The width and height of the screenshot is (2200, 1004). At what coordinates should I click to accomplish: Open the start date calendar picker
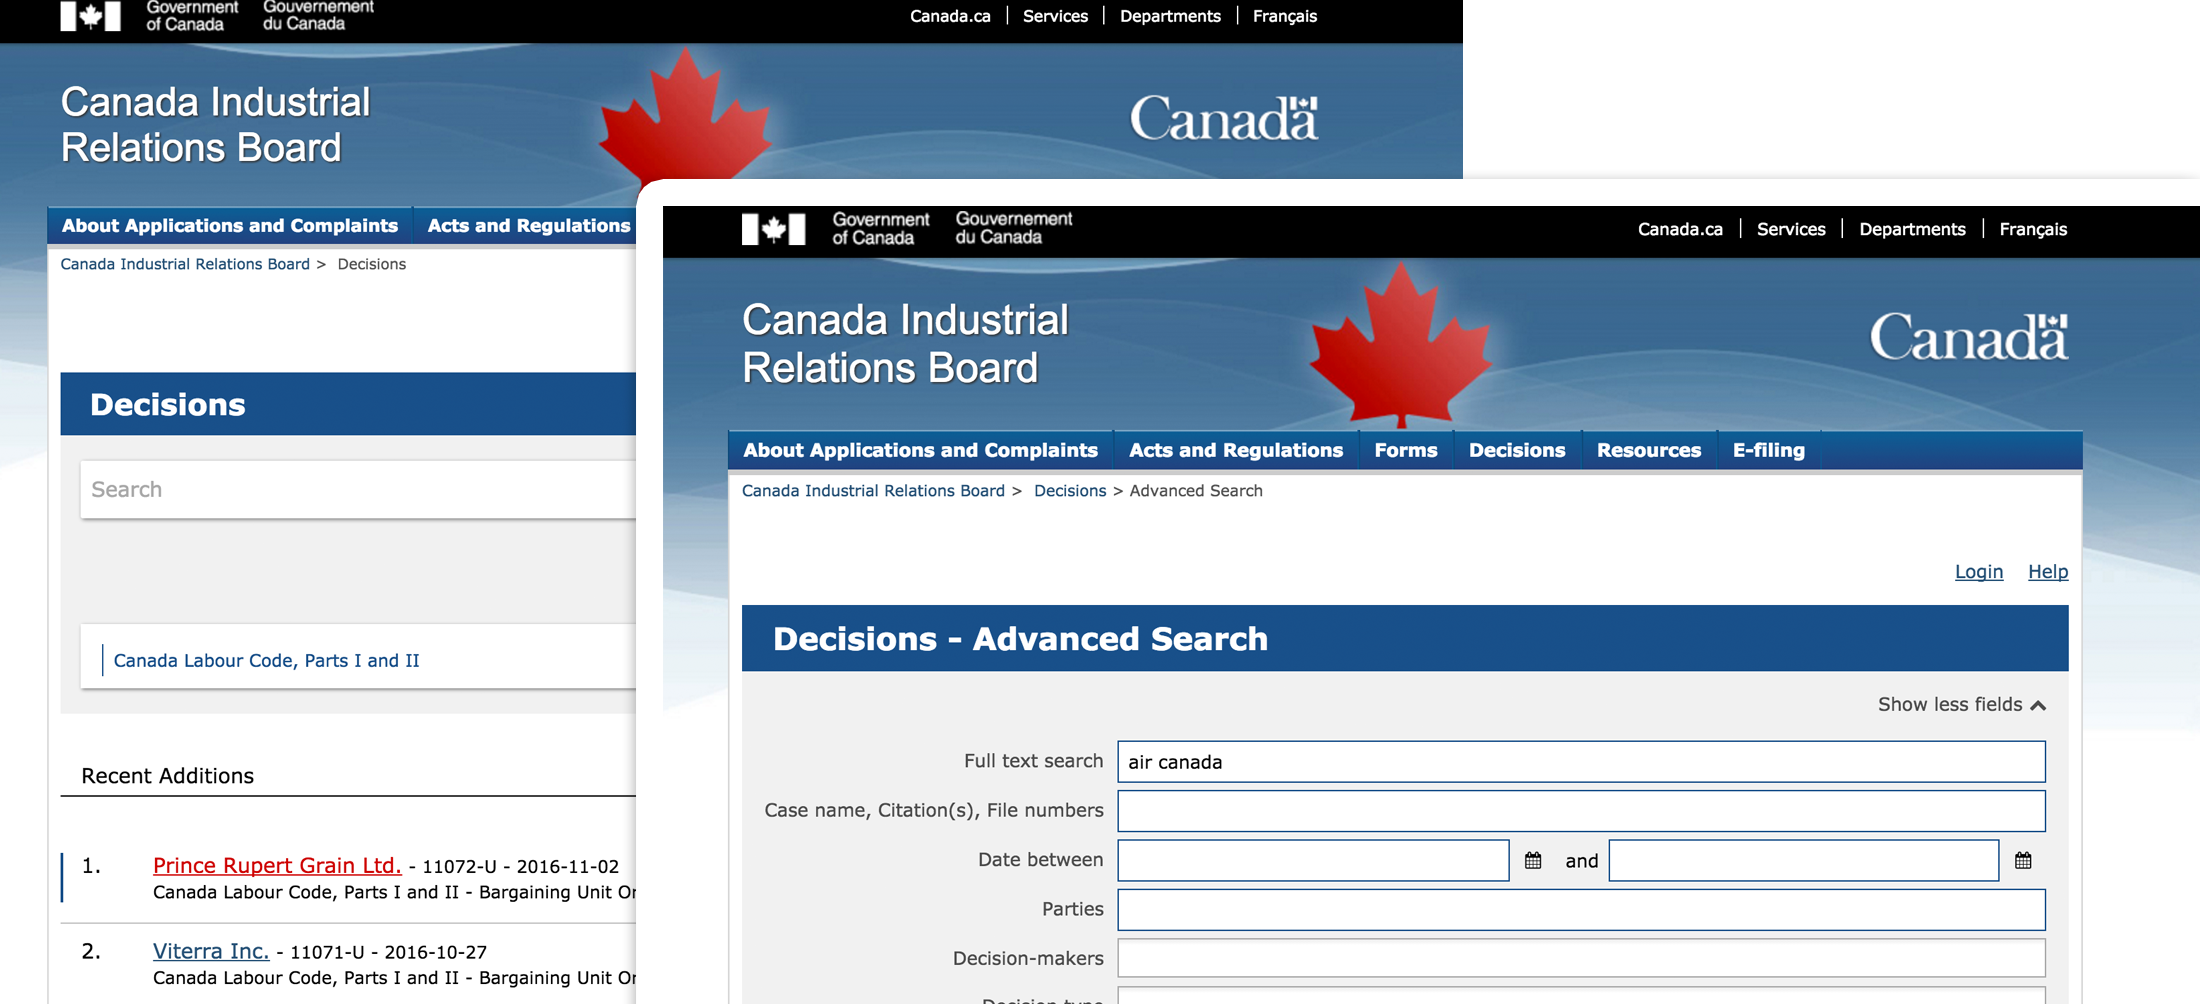click(x=1533, y=860)
